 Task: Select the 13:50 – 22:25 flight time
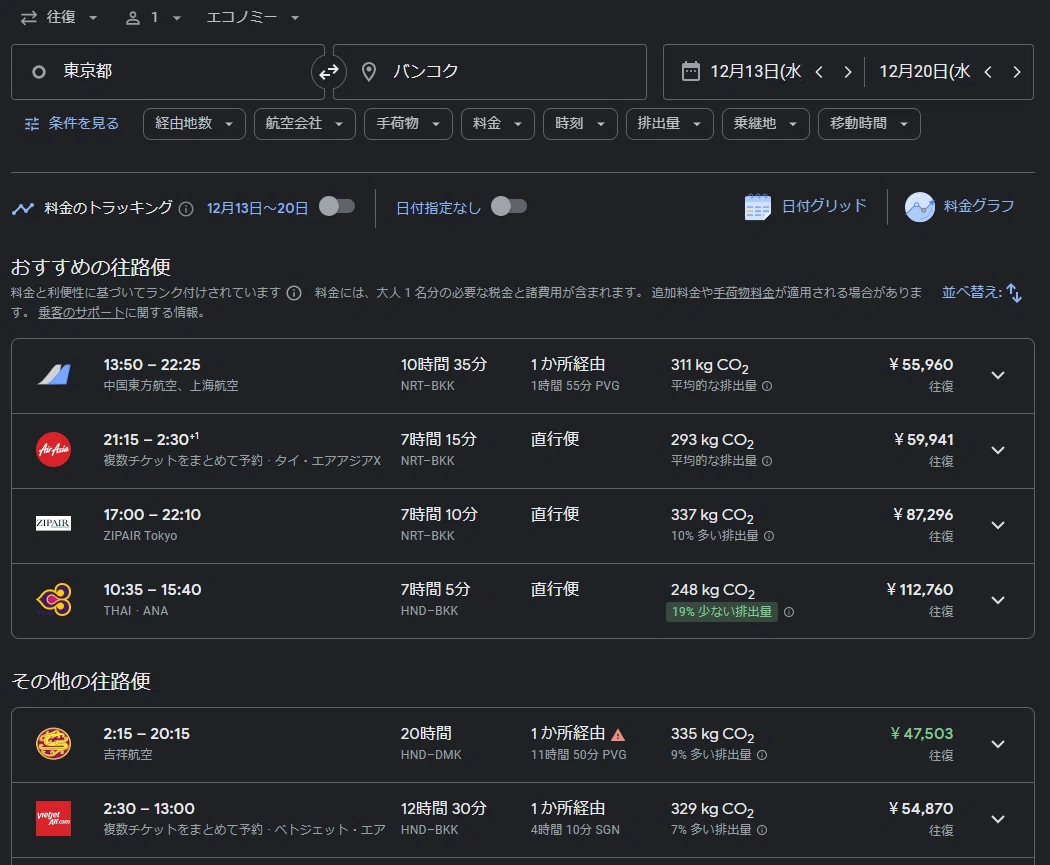tap(152, 365)
